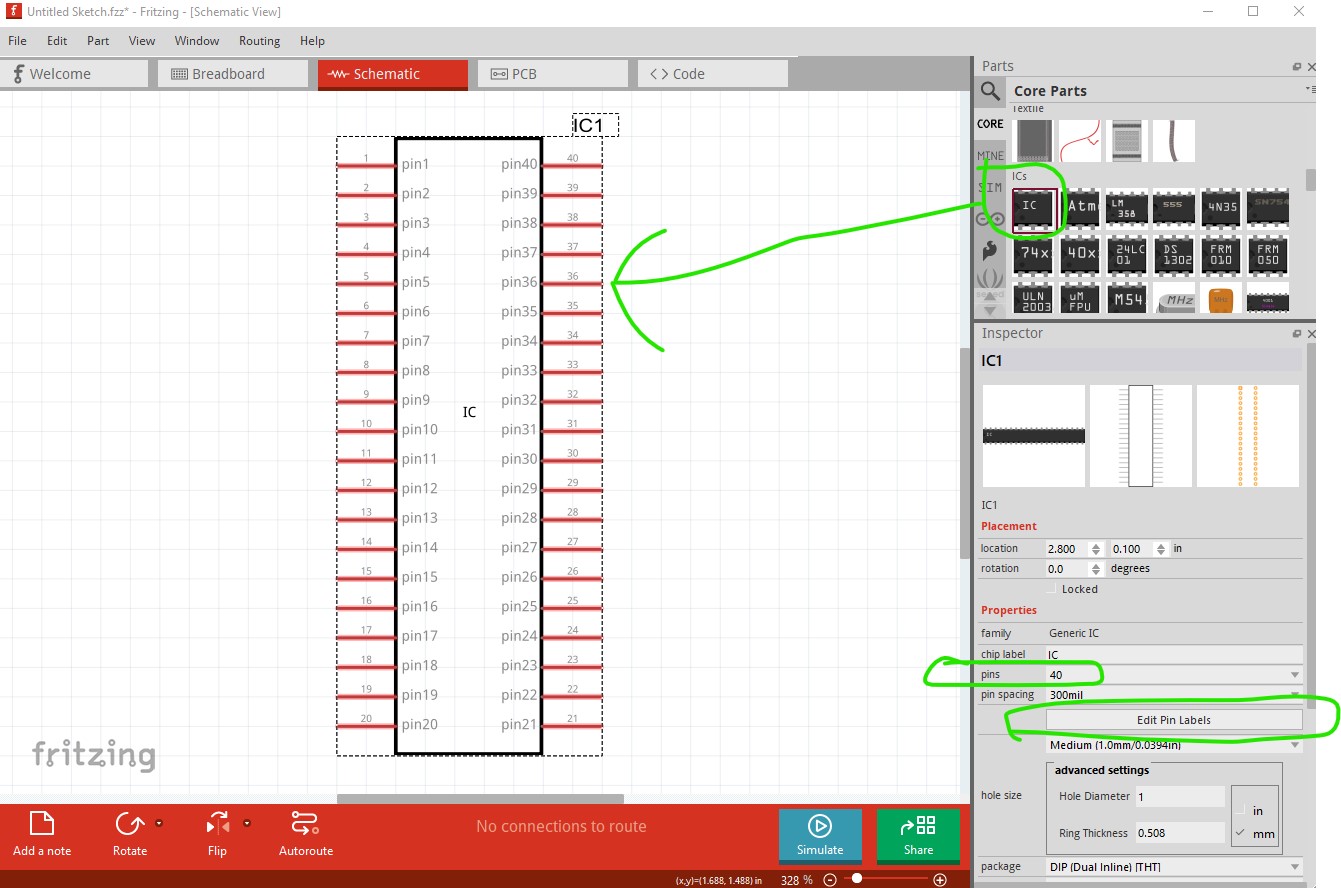Open the Routing menu
1341x888 pixels.
coord(259,41)
